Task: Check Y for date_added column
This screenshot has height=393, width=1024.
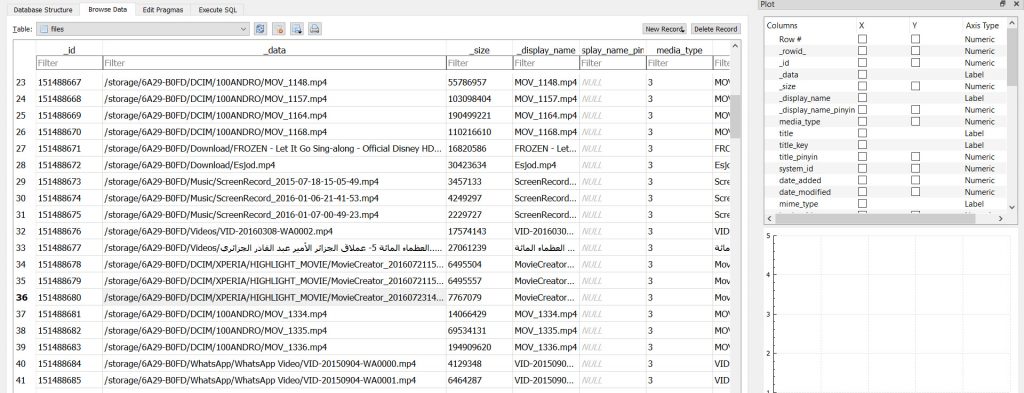Action: [916, 180]
